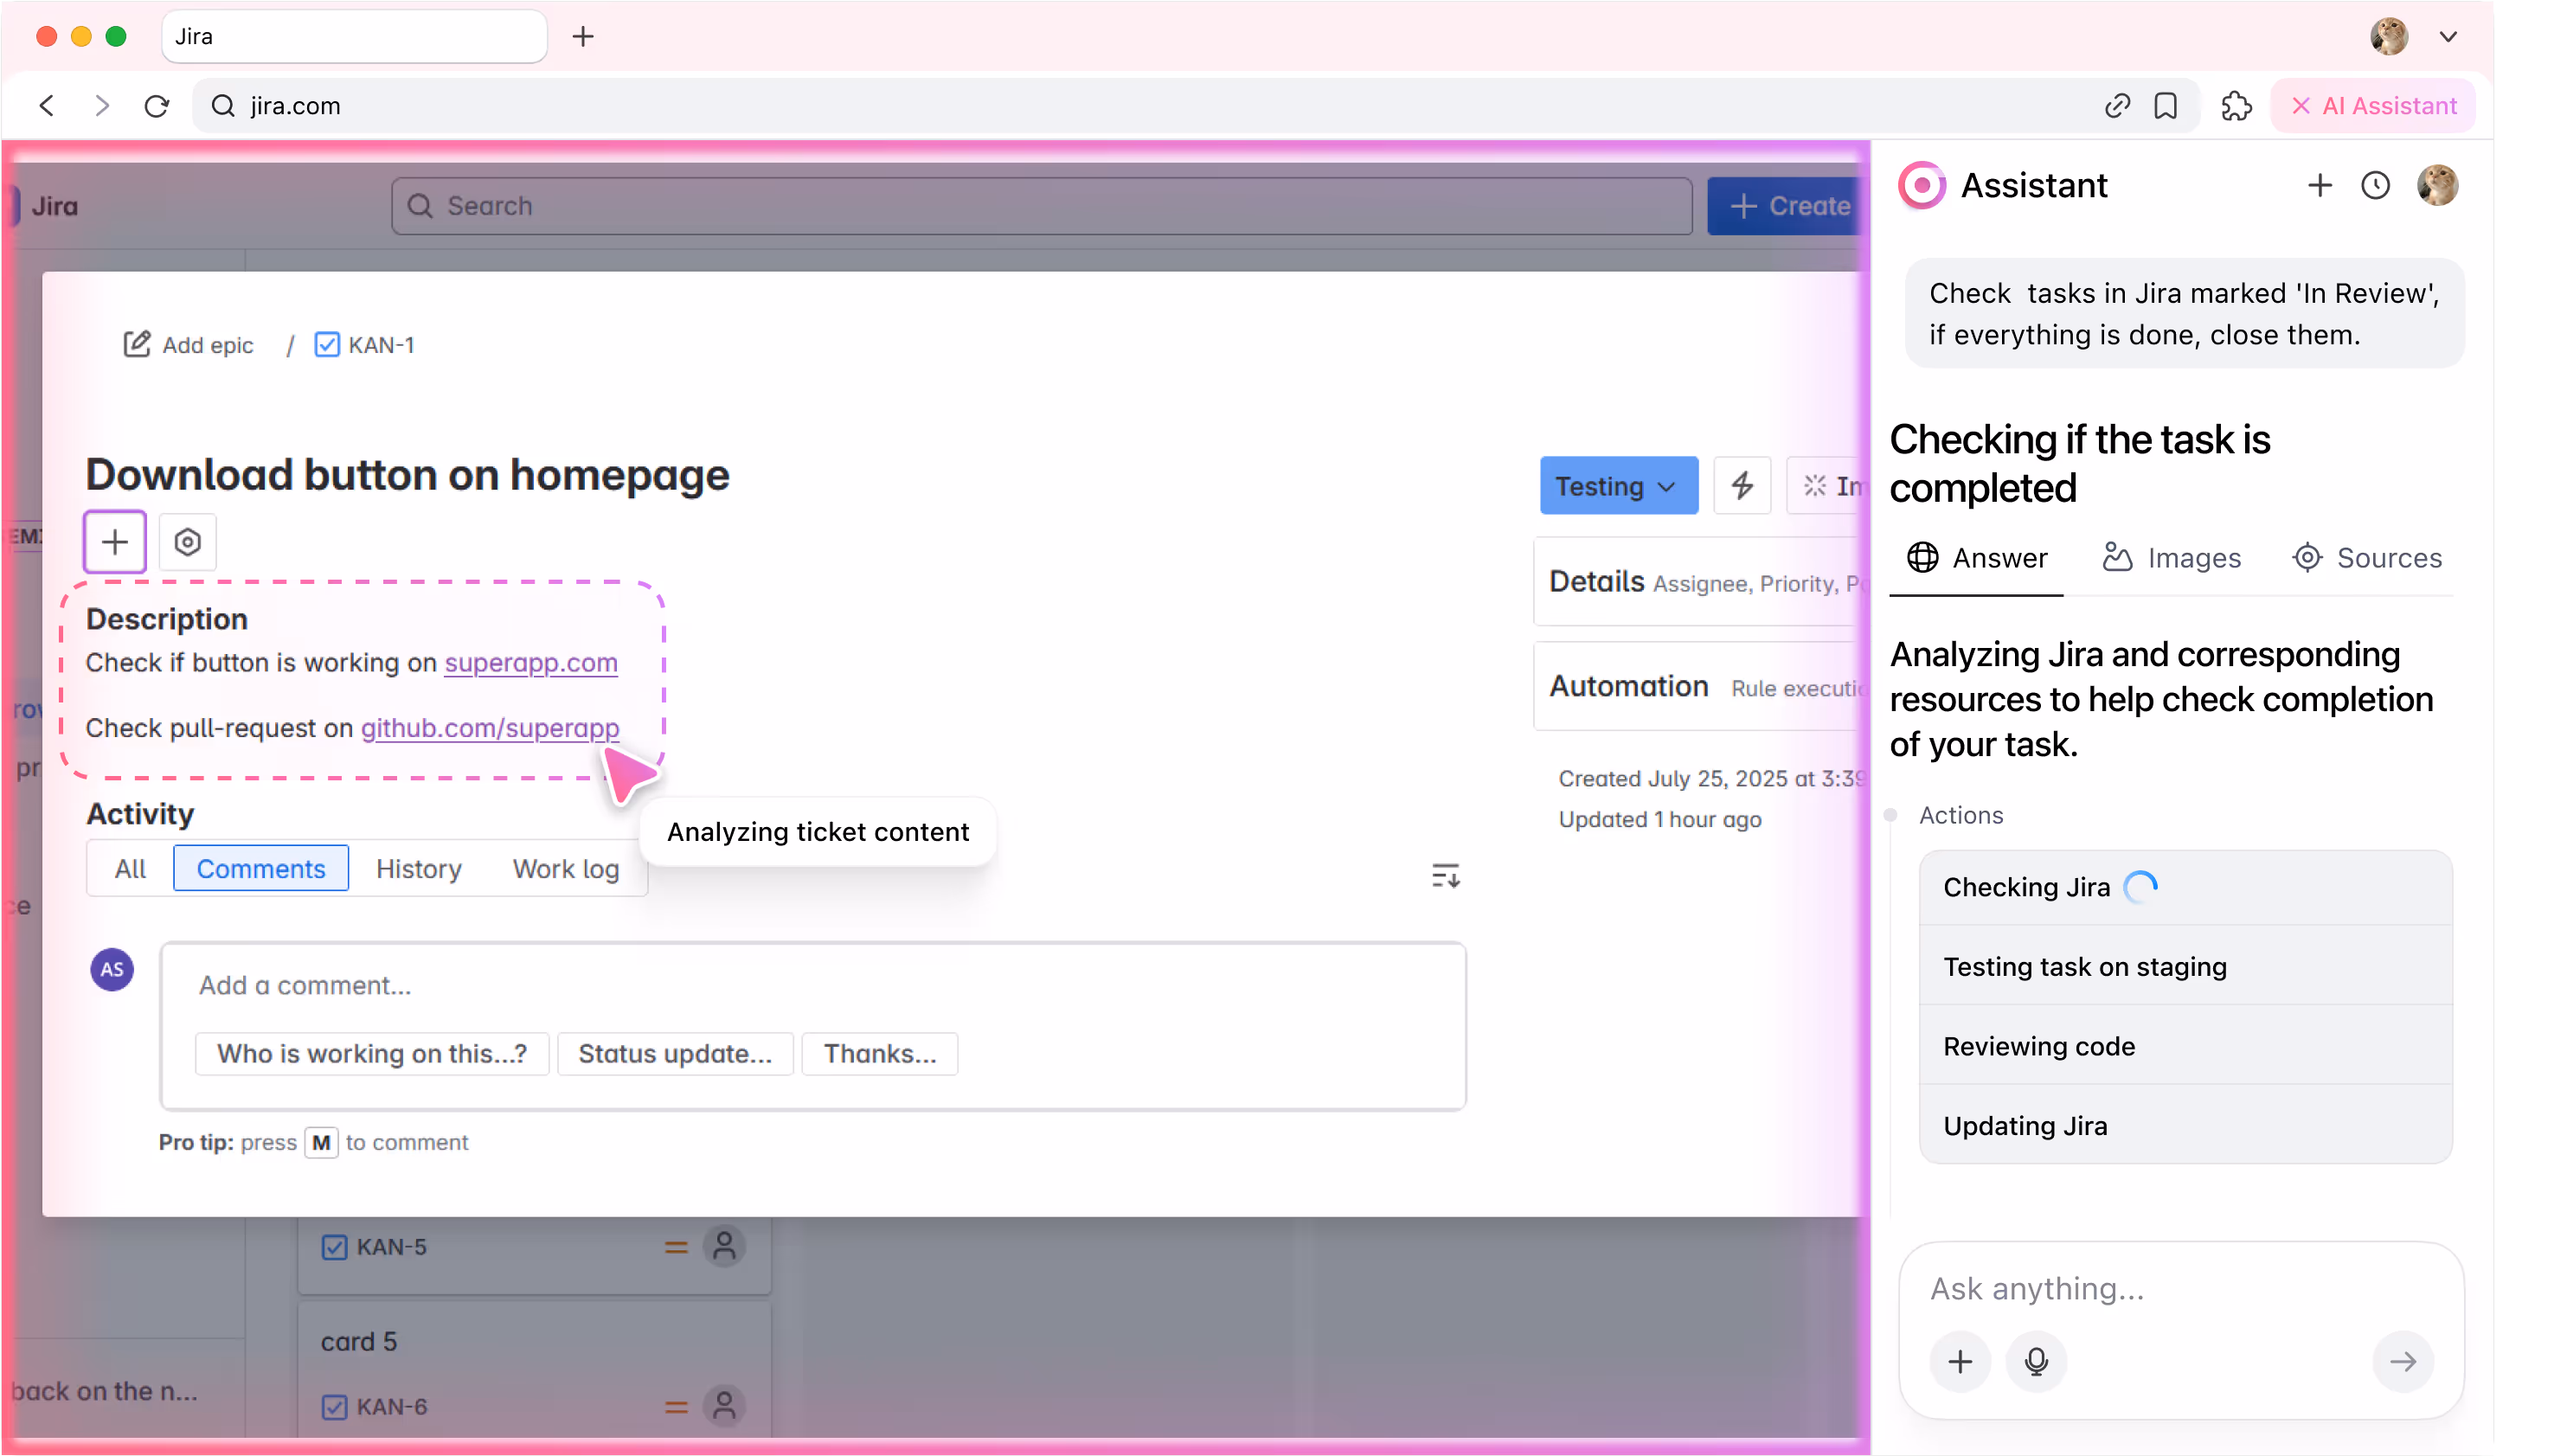This screenshot has width=2554, height=1456.
Task: Focus the Ask anything input
Action: pos(2180,1289)
